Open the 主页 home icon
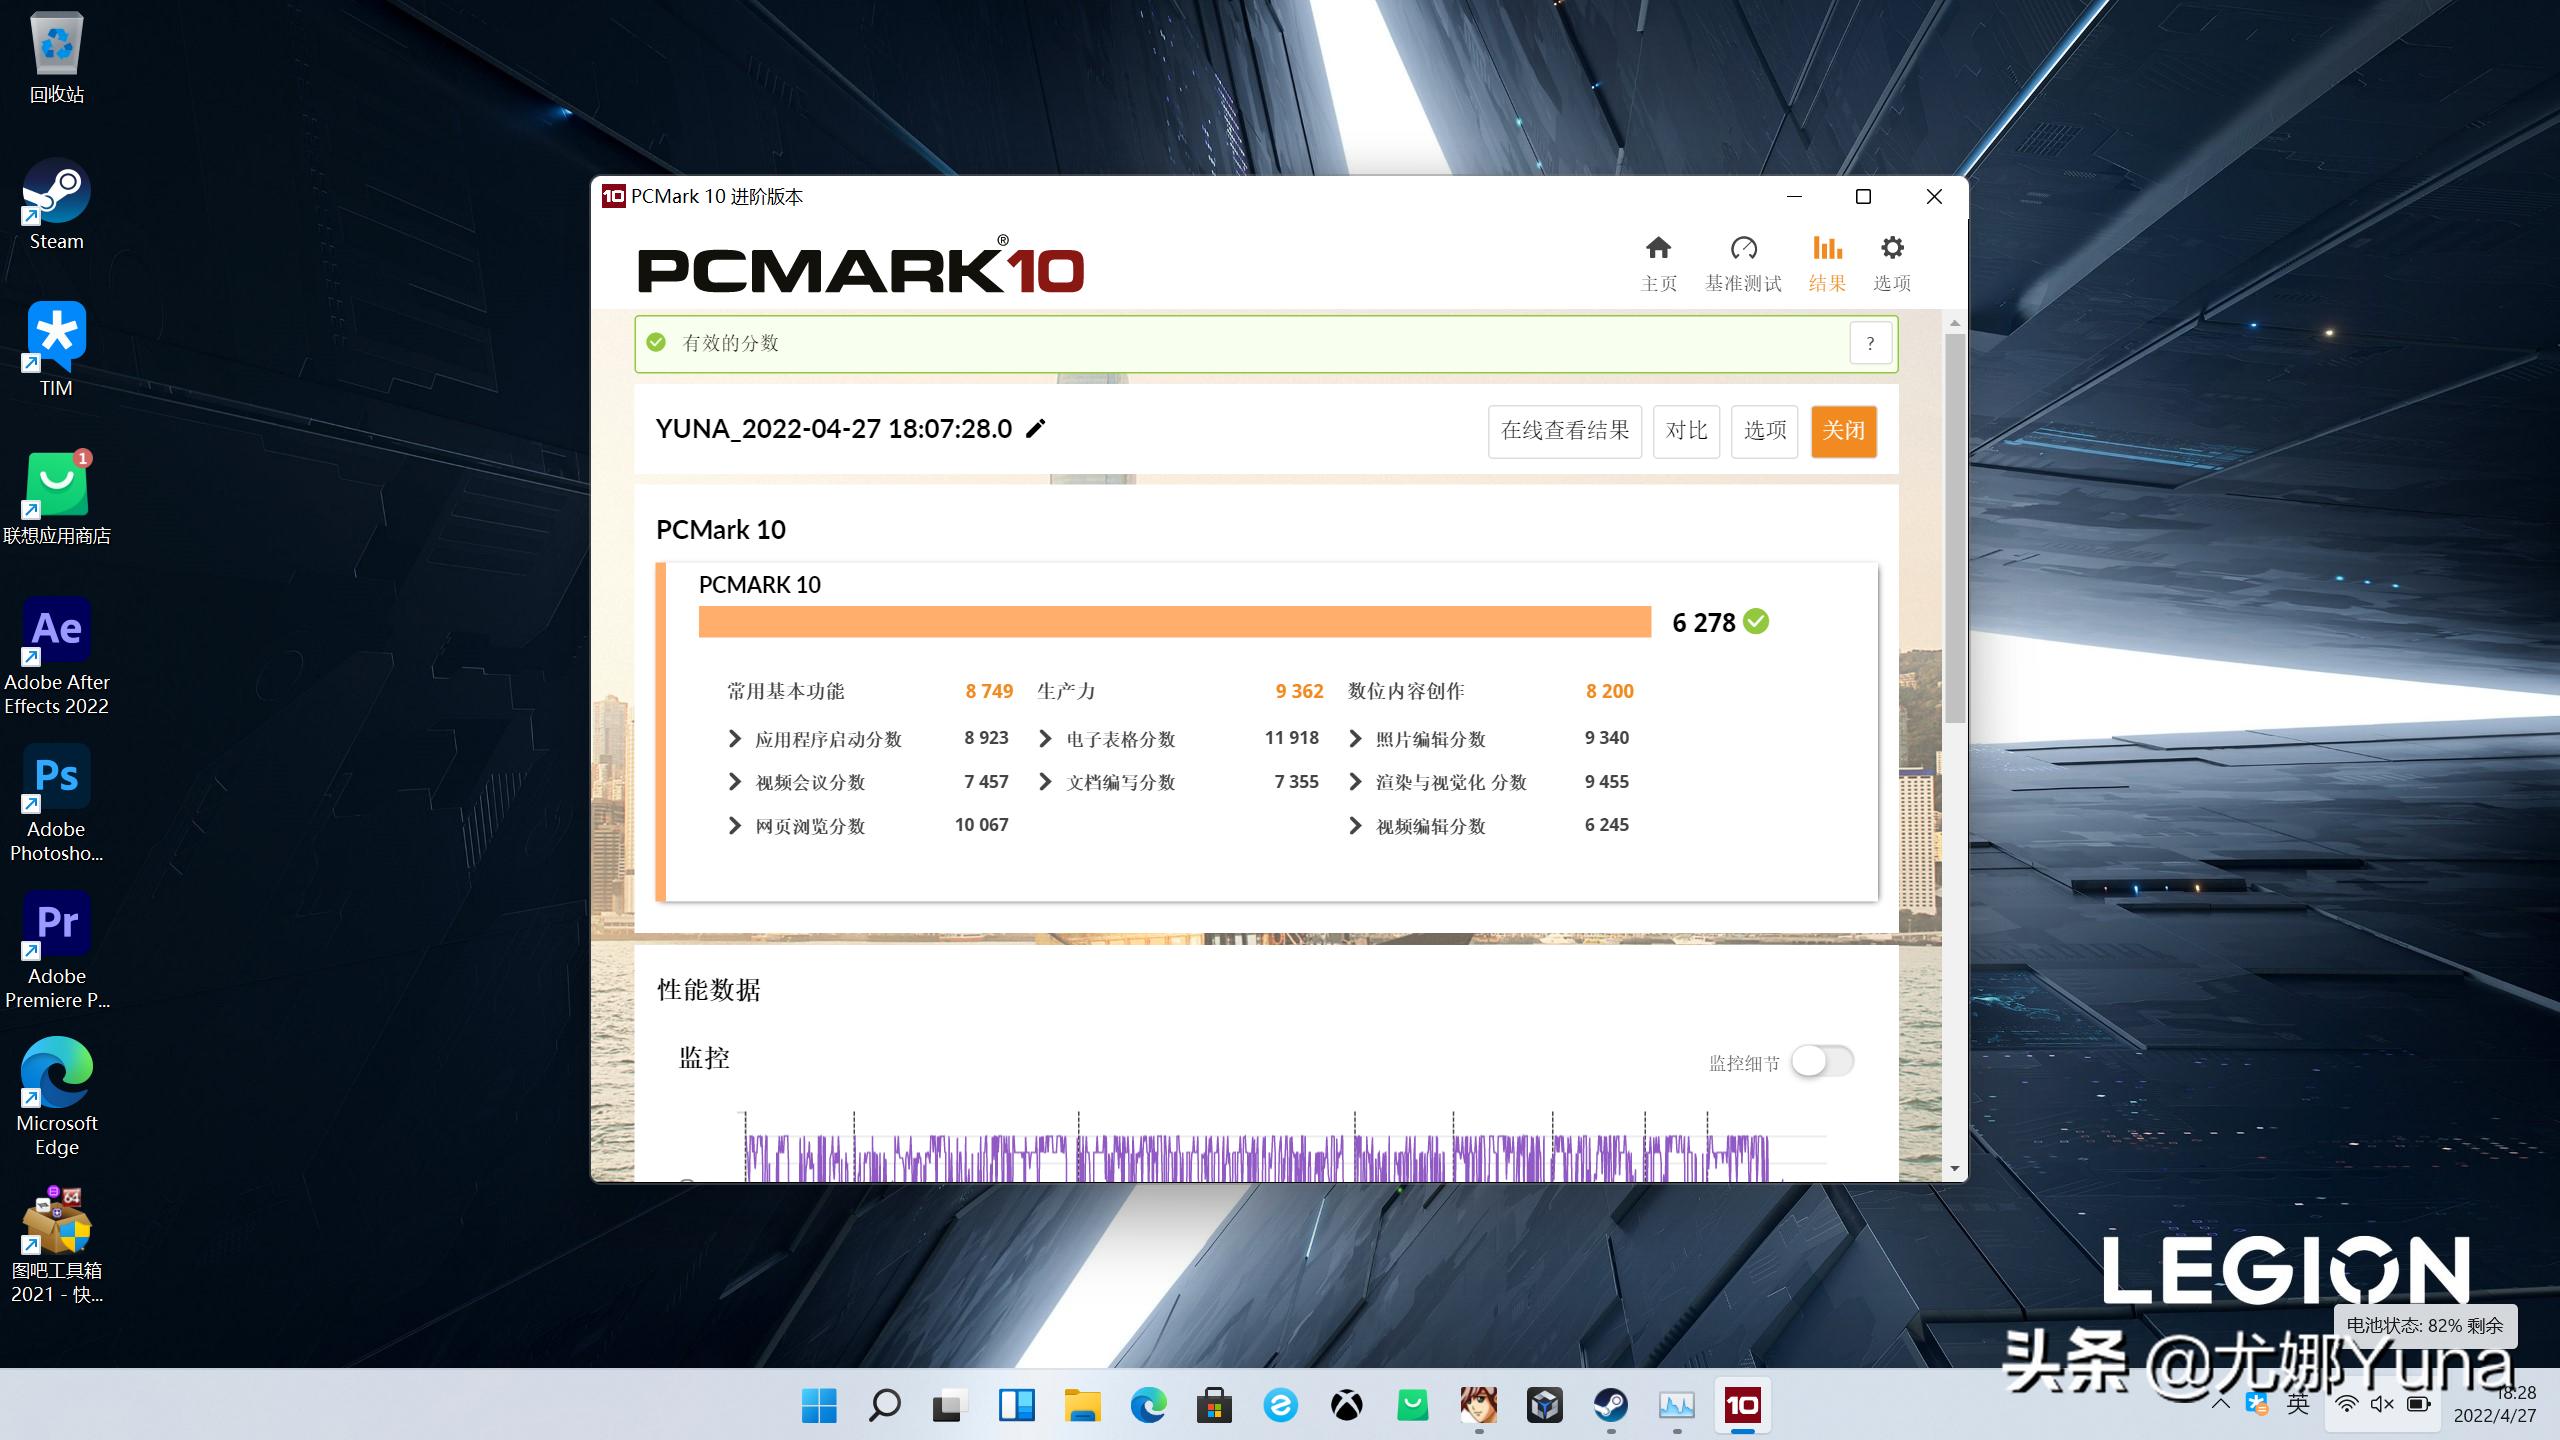This screenshot has width=2560, height=1440. coord(1658,250)
